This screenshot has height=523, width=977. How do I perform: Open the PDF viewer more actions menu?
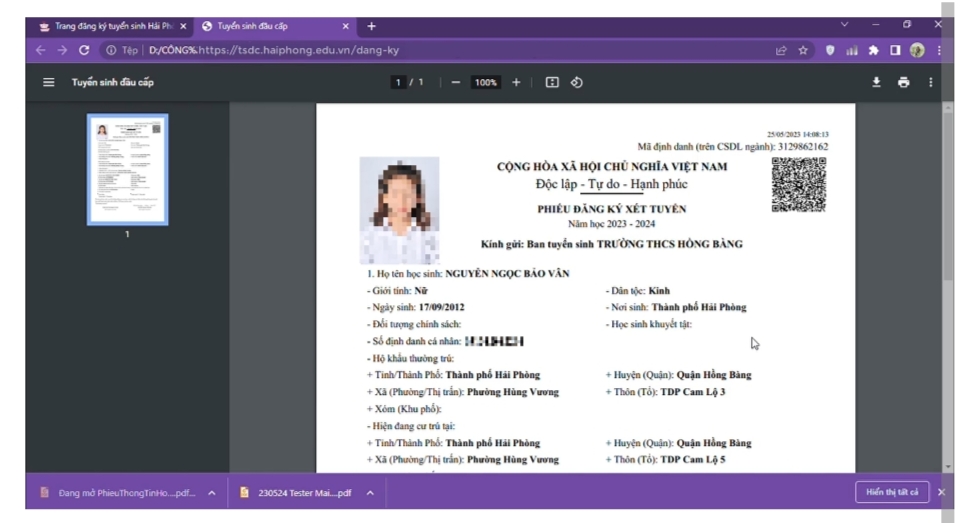pos(930,82)
